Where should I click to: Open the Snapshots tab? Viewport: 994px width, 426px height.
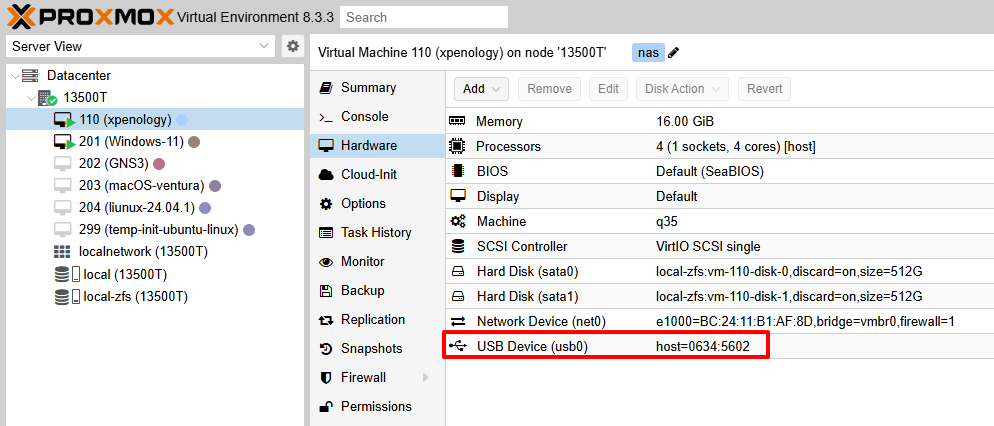pyautogui.click(x=376, y=349)
